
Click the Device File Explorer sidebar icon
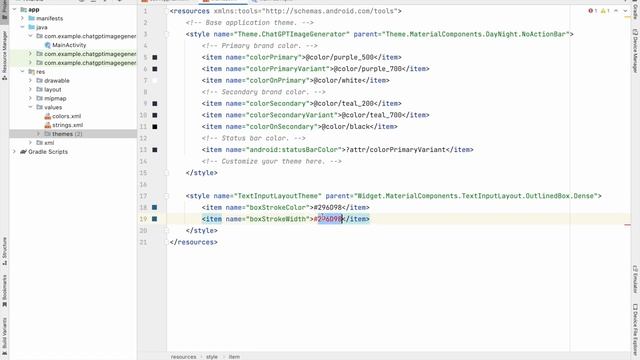(x=635, y=307)
